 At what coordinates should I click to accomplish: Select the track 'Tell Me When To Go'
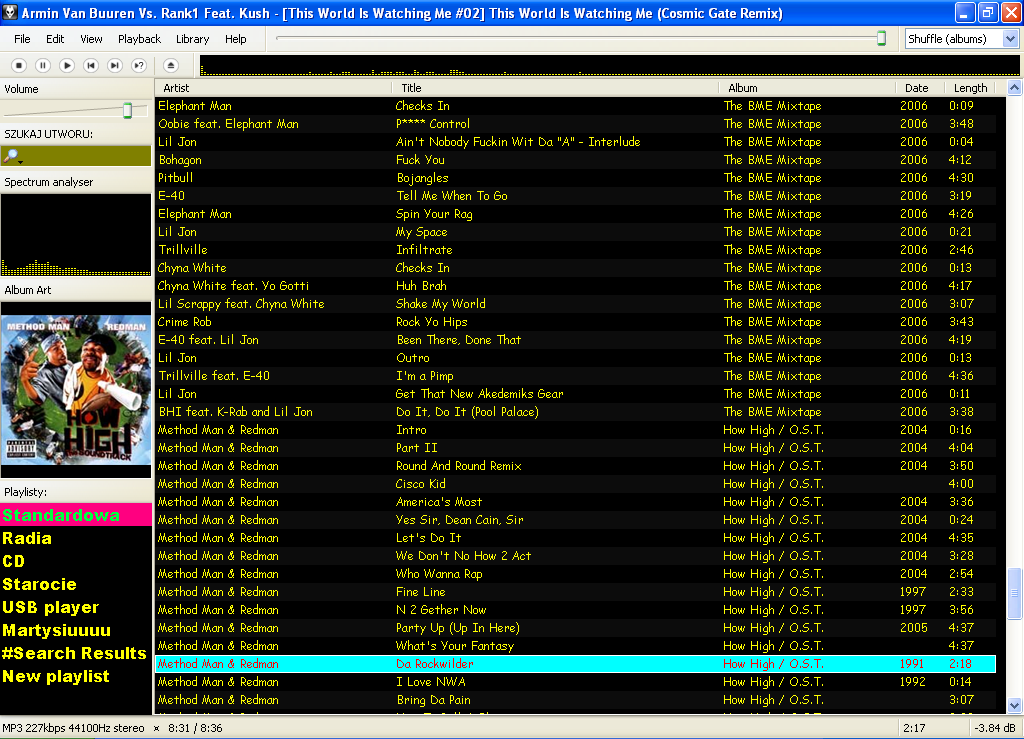pos(575,196)
